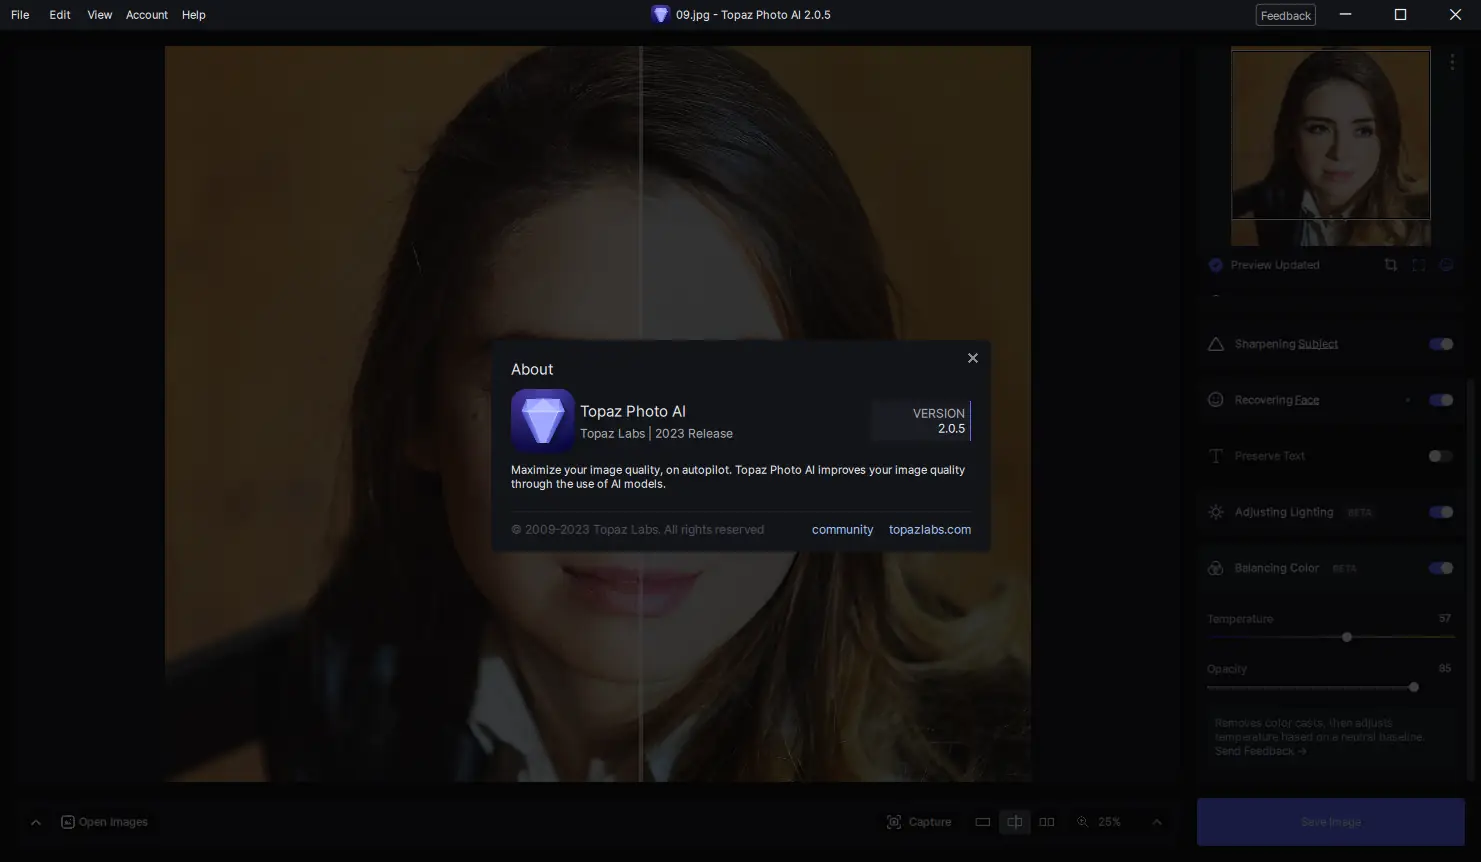Select the navigator preview thumbnail
Viewport: 1481px width, 862px height.
click(x=1330, y=147)
